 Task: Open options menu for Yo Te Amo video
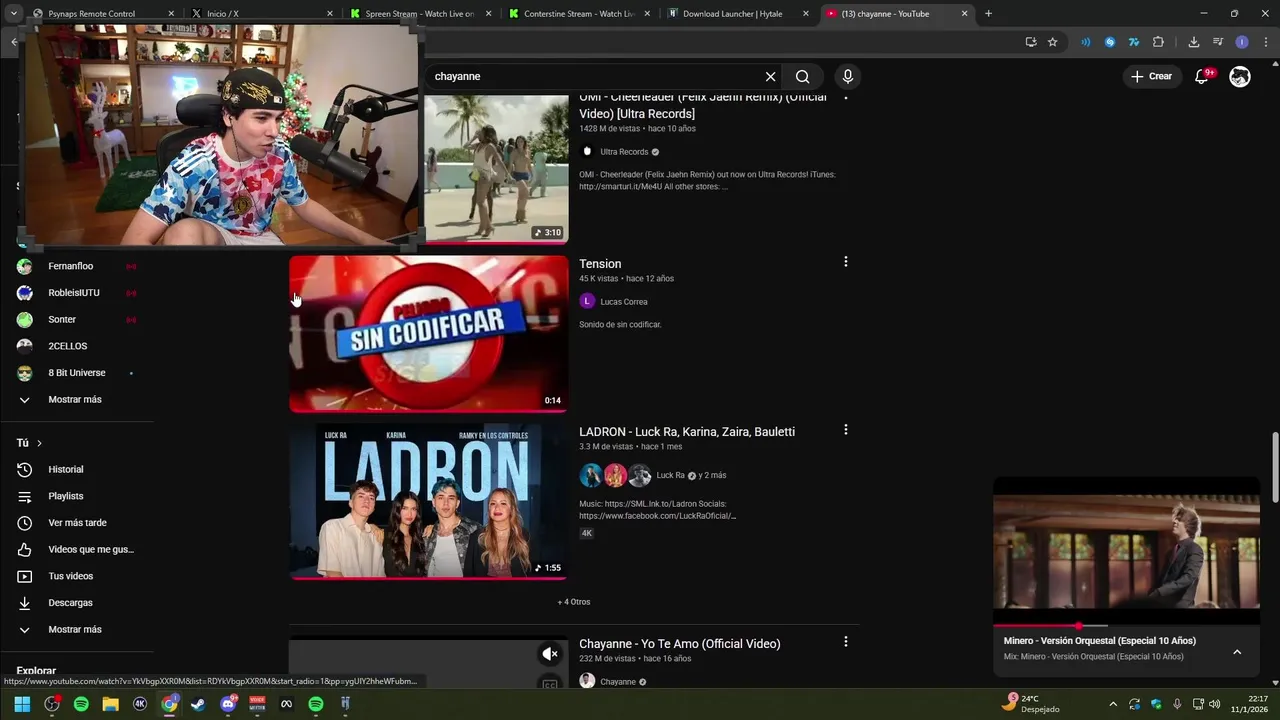click(x=846, y=642)
